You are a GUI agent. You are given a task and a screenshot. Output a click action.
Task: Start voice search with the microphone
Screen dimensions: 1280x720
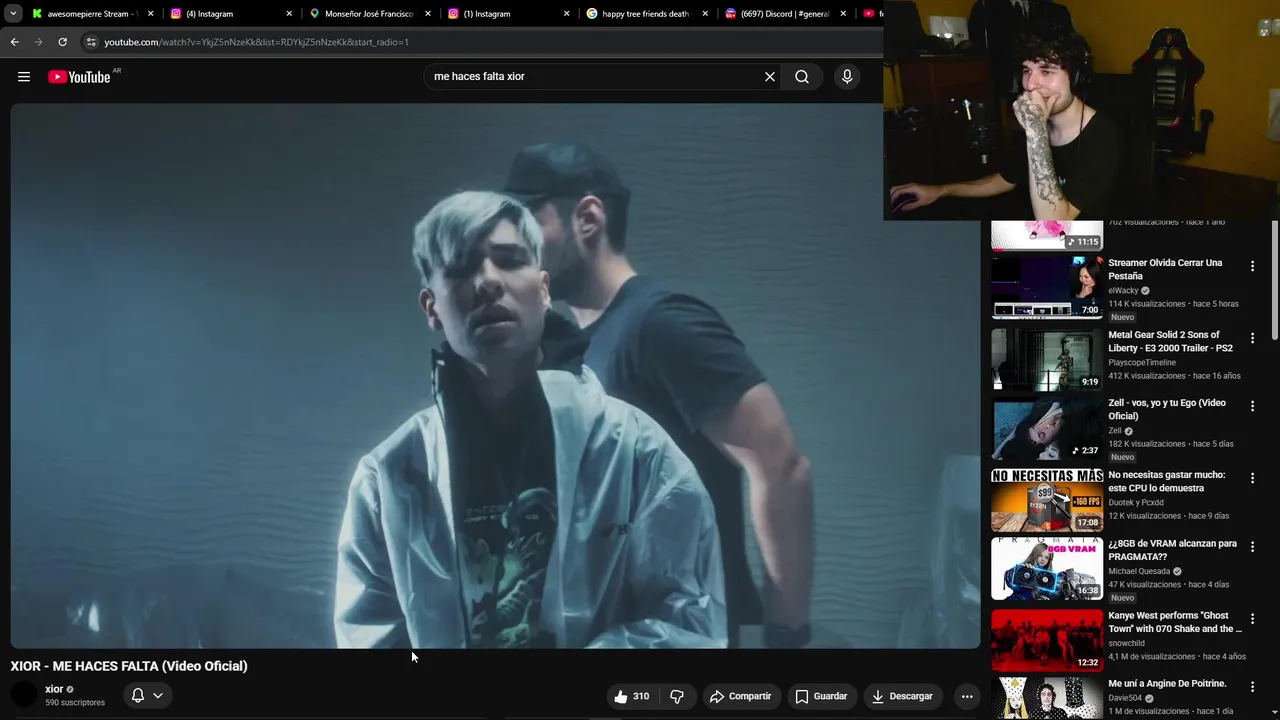pos(847,77)
